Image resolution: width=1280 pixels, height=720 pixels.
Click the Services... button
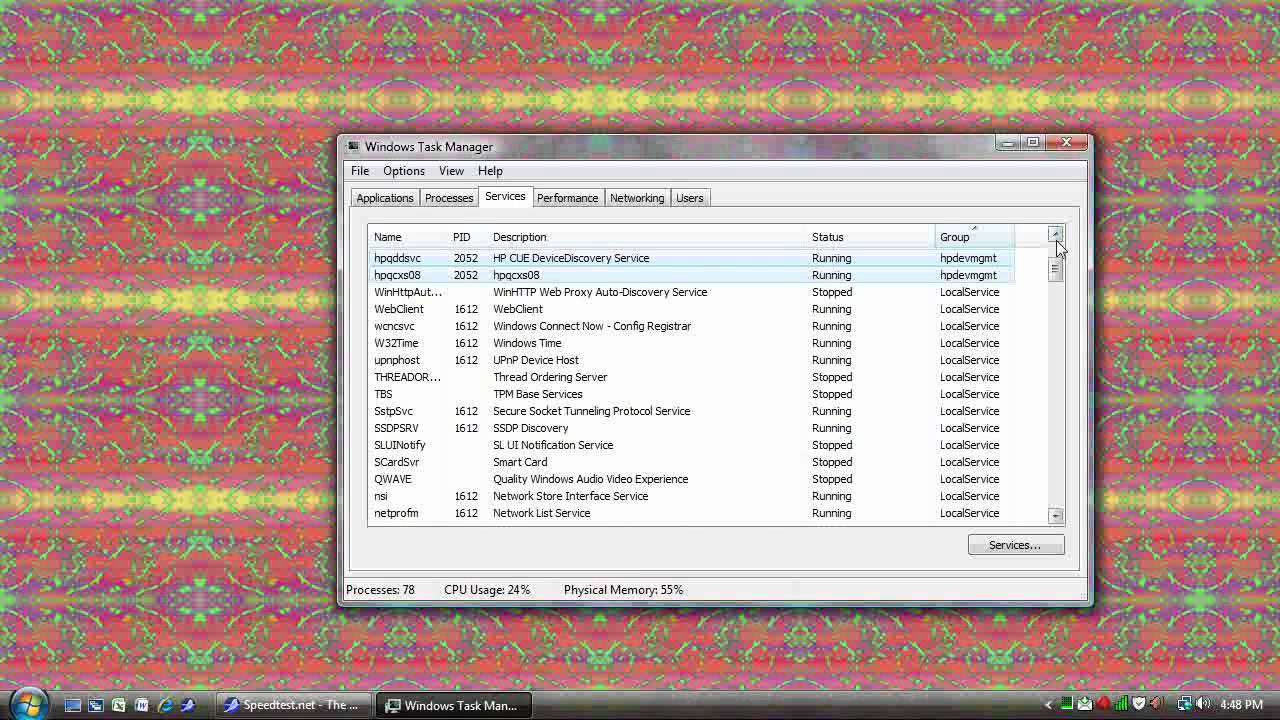coord(1015,545)
